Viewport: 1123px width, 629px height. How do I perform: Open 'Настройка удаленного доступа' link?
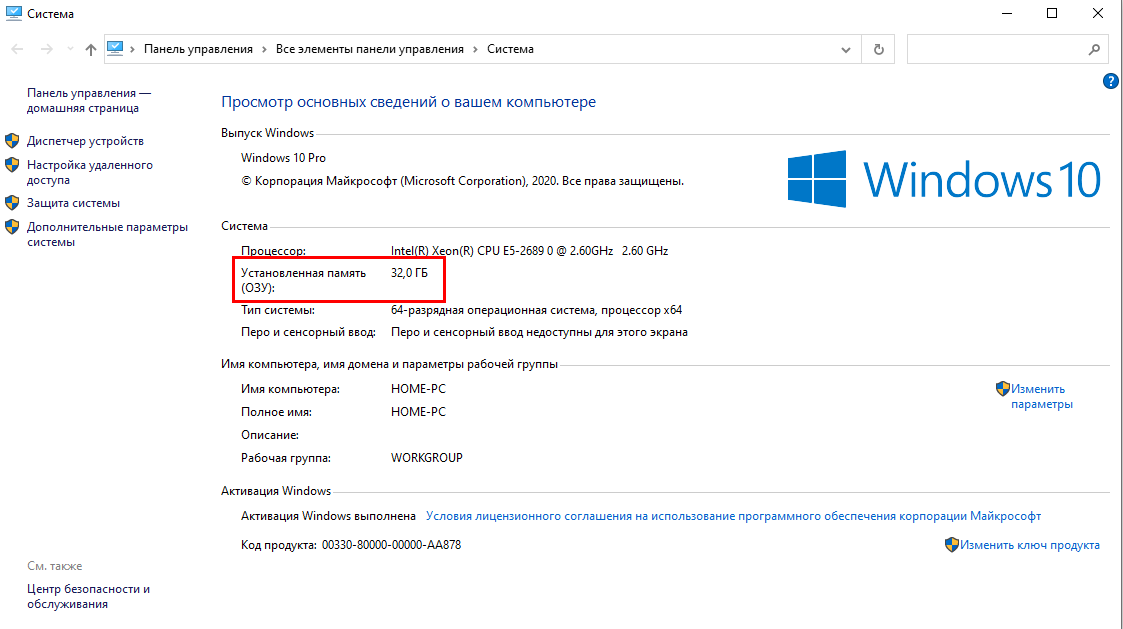pyautogui.click(x=90, y=173)
